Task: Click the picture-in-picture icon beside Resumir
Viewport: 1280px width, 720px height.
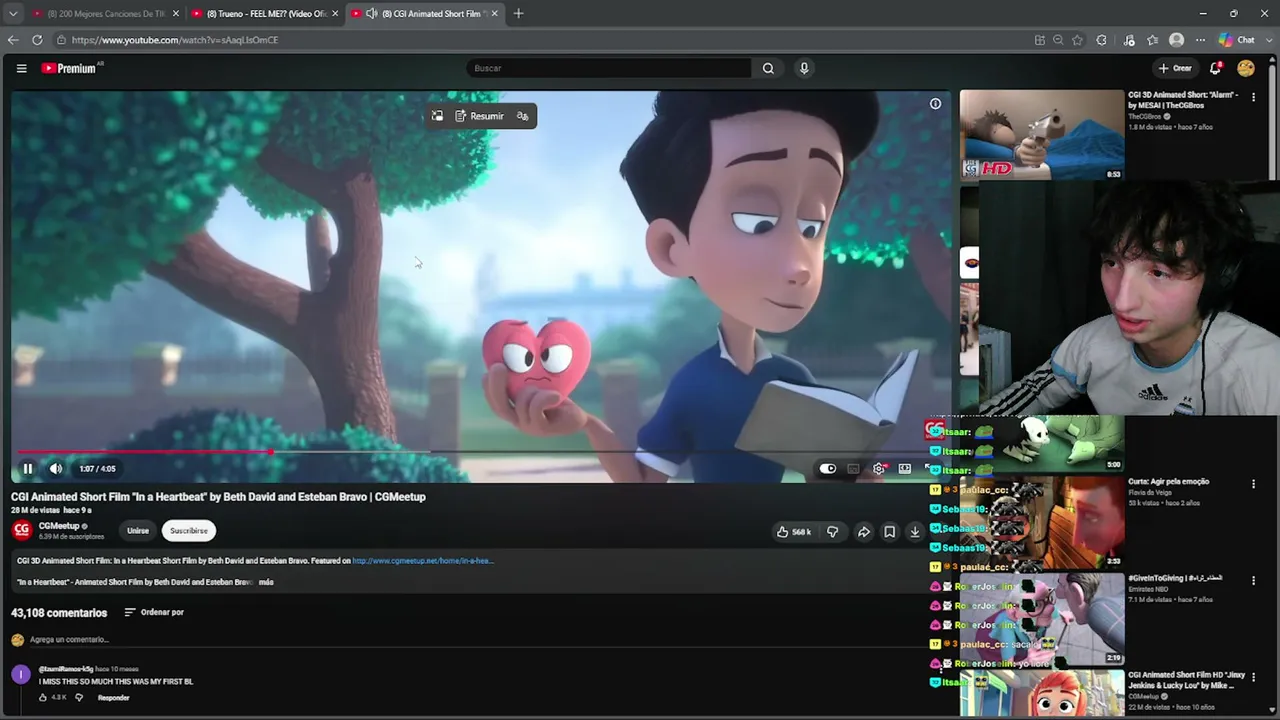Action: point(437,116)
